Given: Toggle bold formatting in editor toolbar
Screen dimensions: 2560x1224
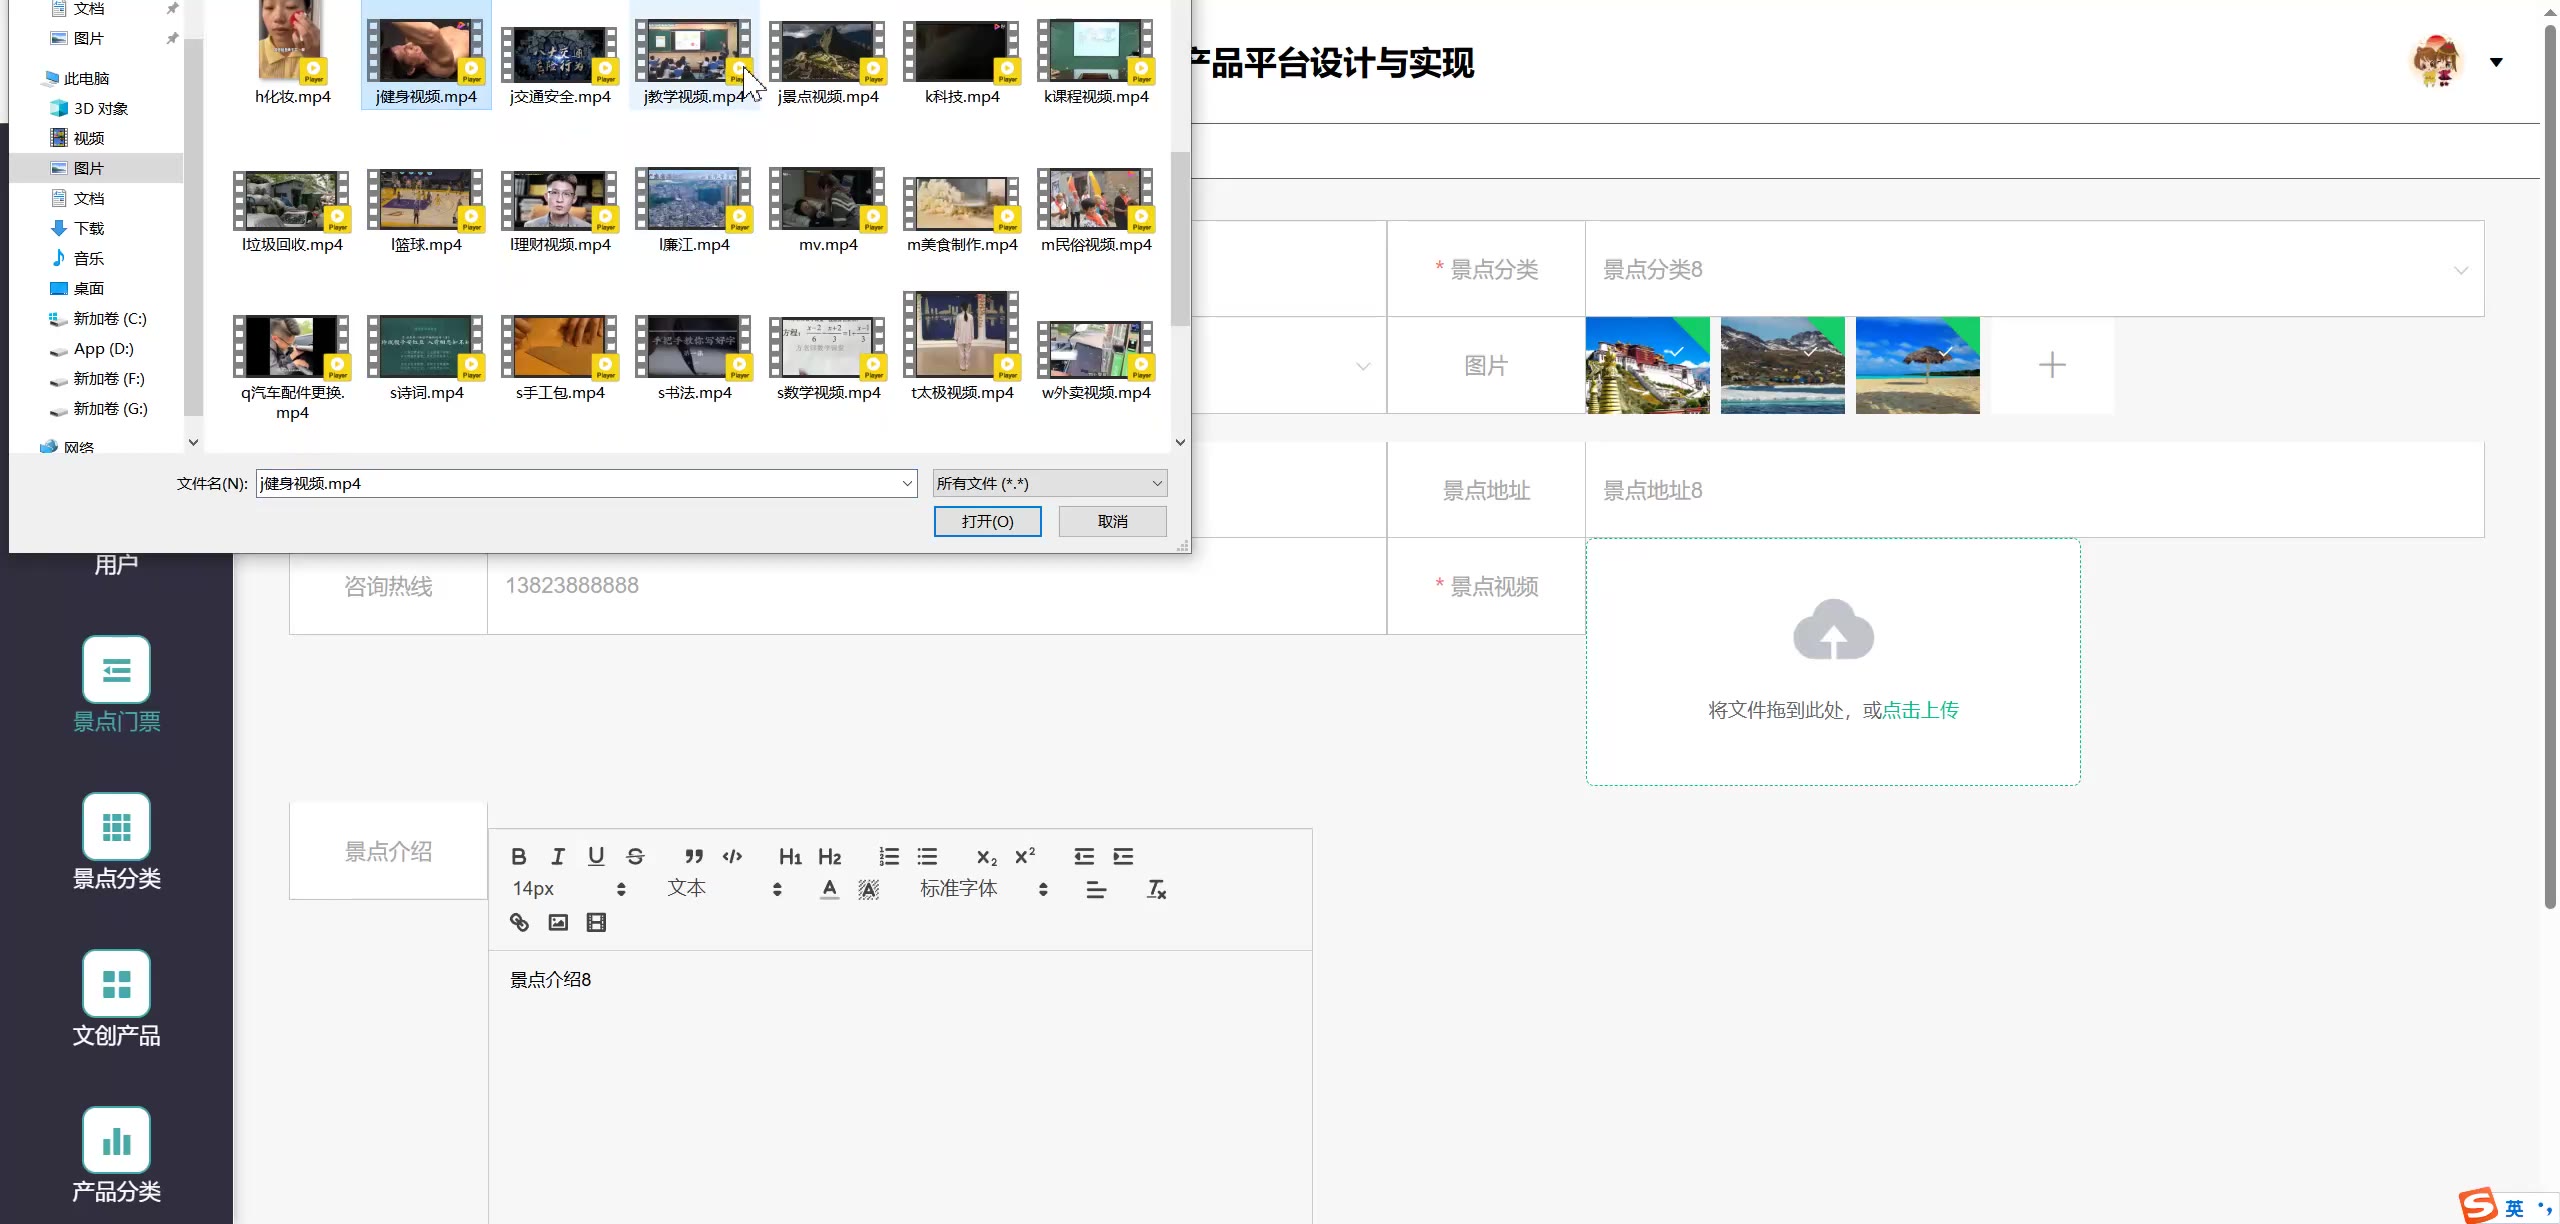Looking at the screenshot, I should coord(518,857).
